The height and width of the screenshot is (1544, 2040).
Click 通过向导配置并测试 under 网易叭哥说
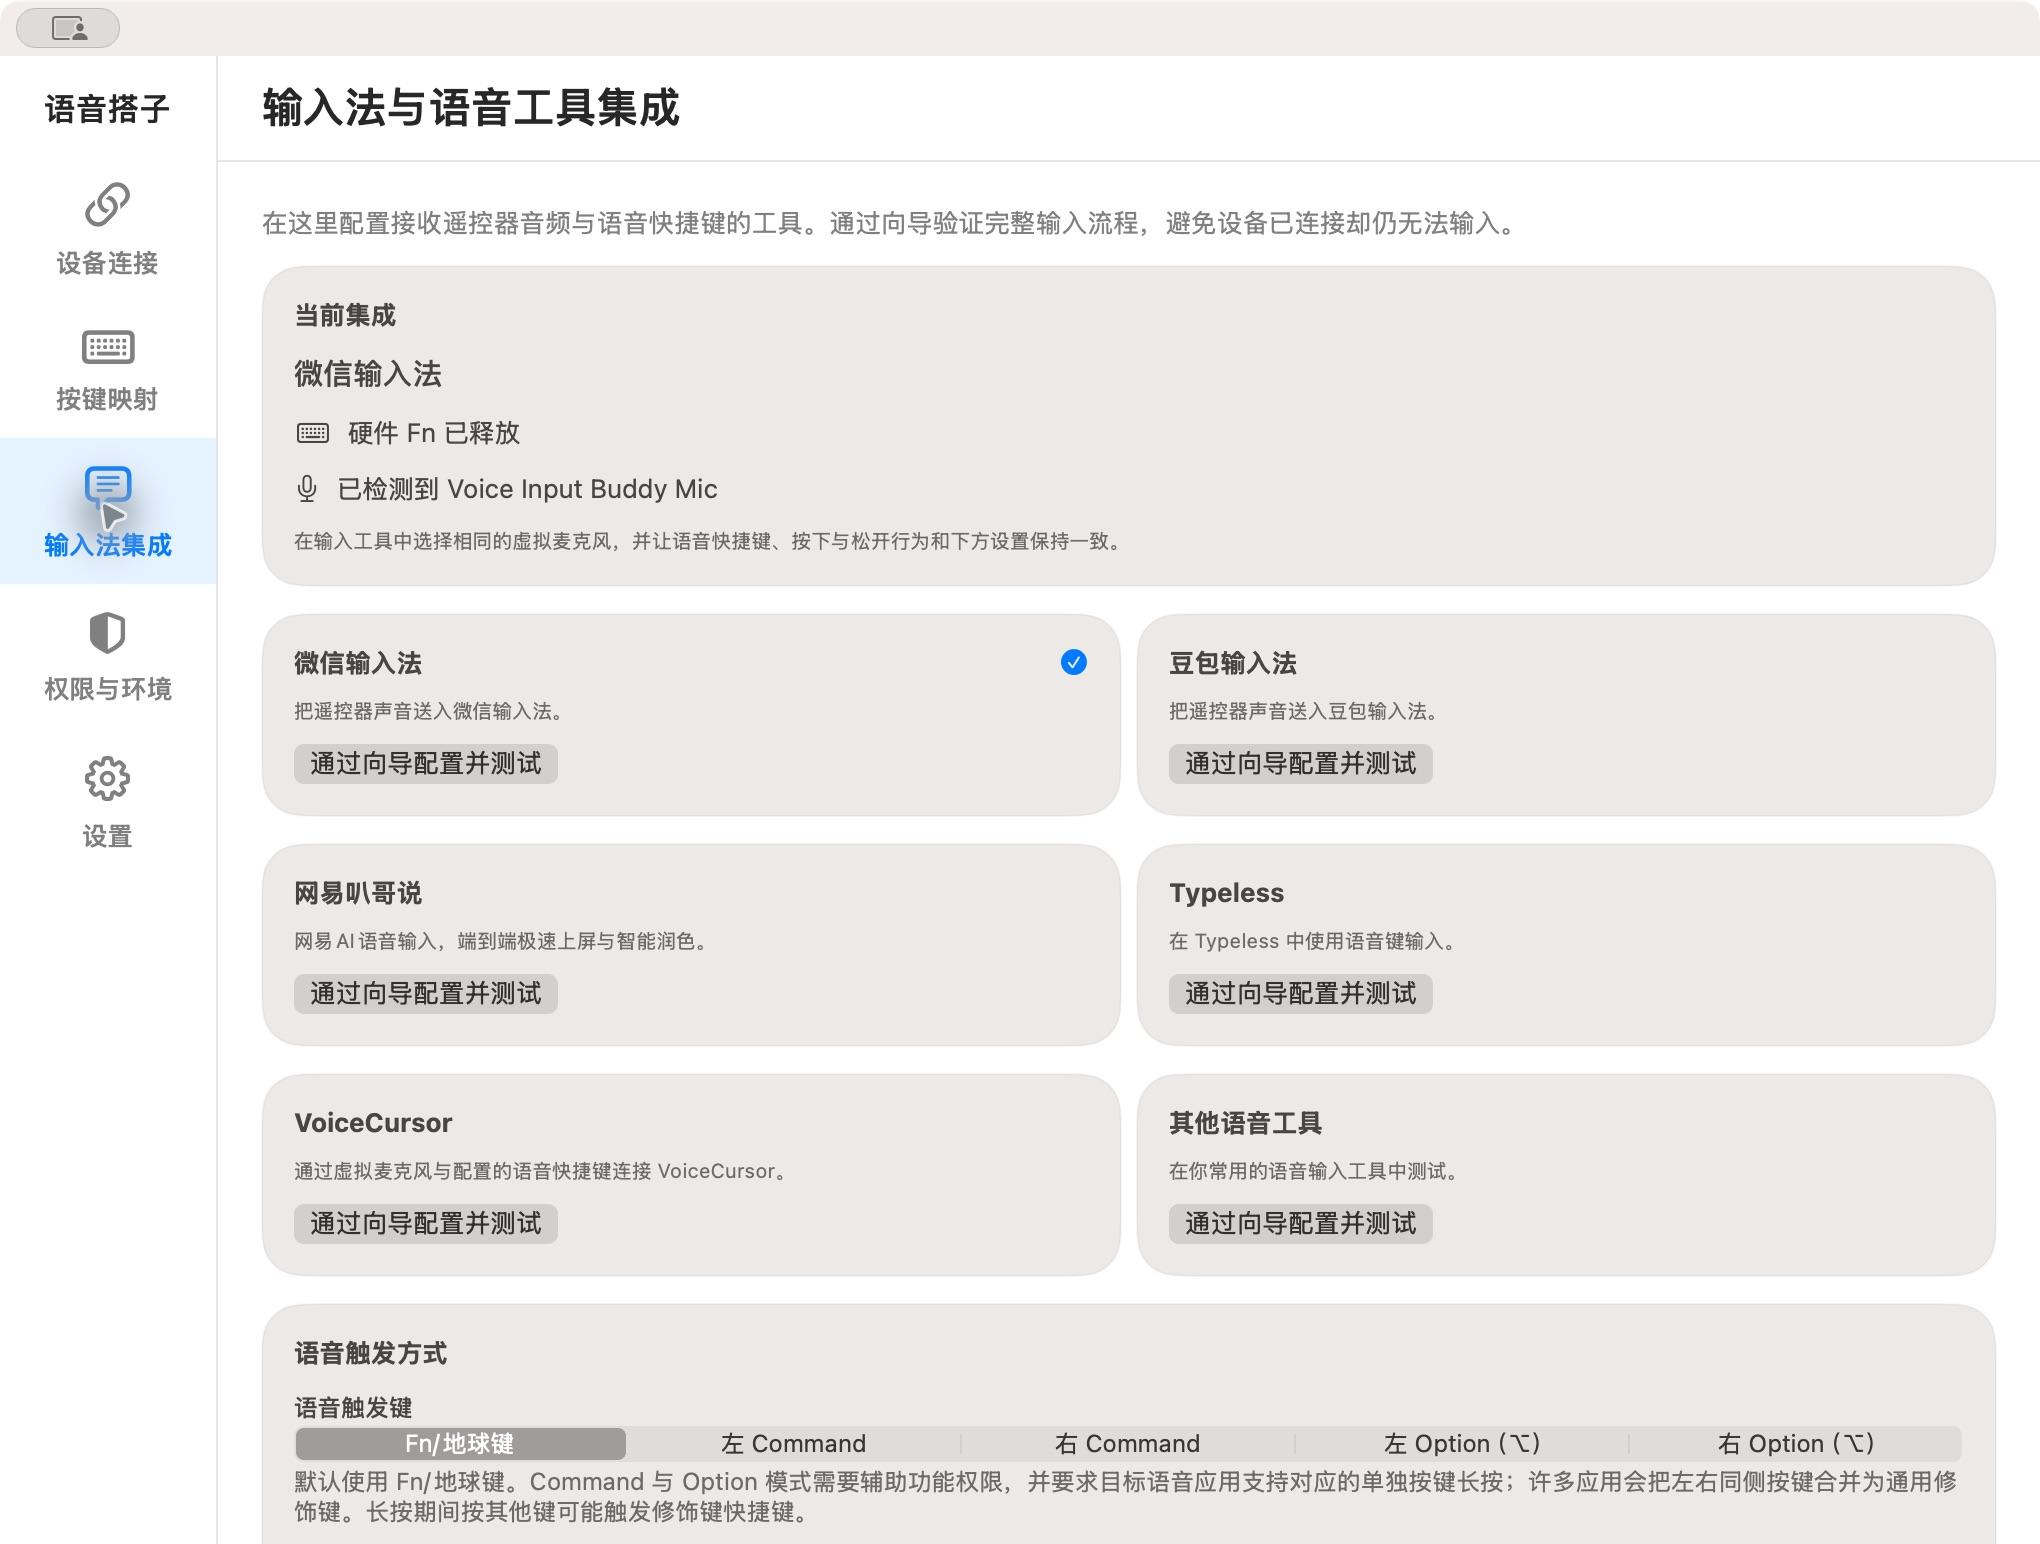426,994
